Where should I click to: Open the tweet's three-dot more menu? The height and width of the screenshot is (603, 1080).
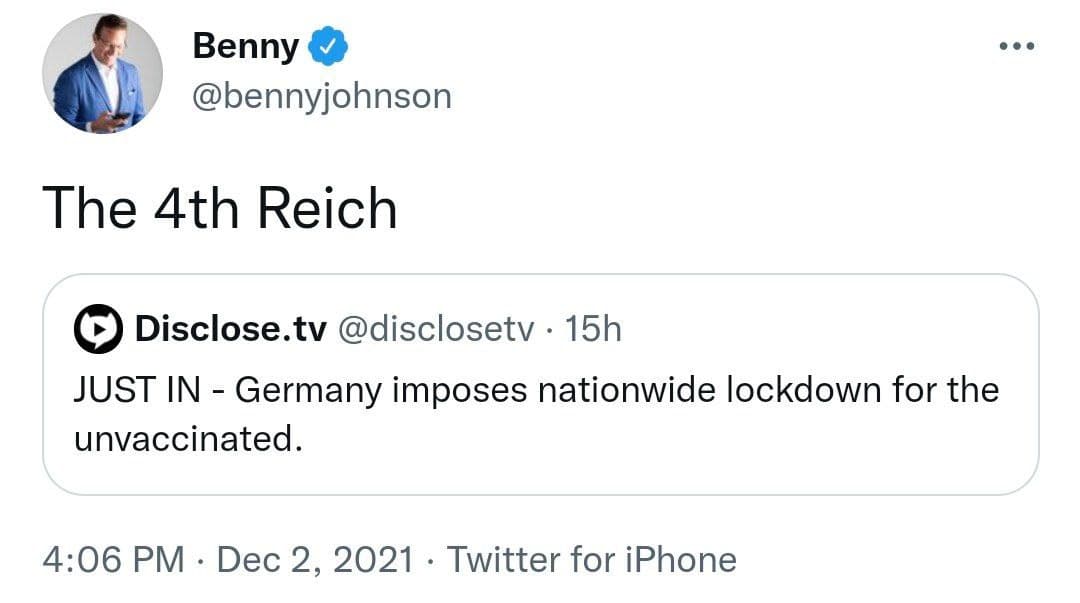point(1016,47)
